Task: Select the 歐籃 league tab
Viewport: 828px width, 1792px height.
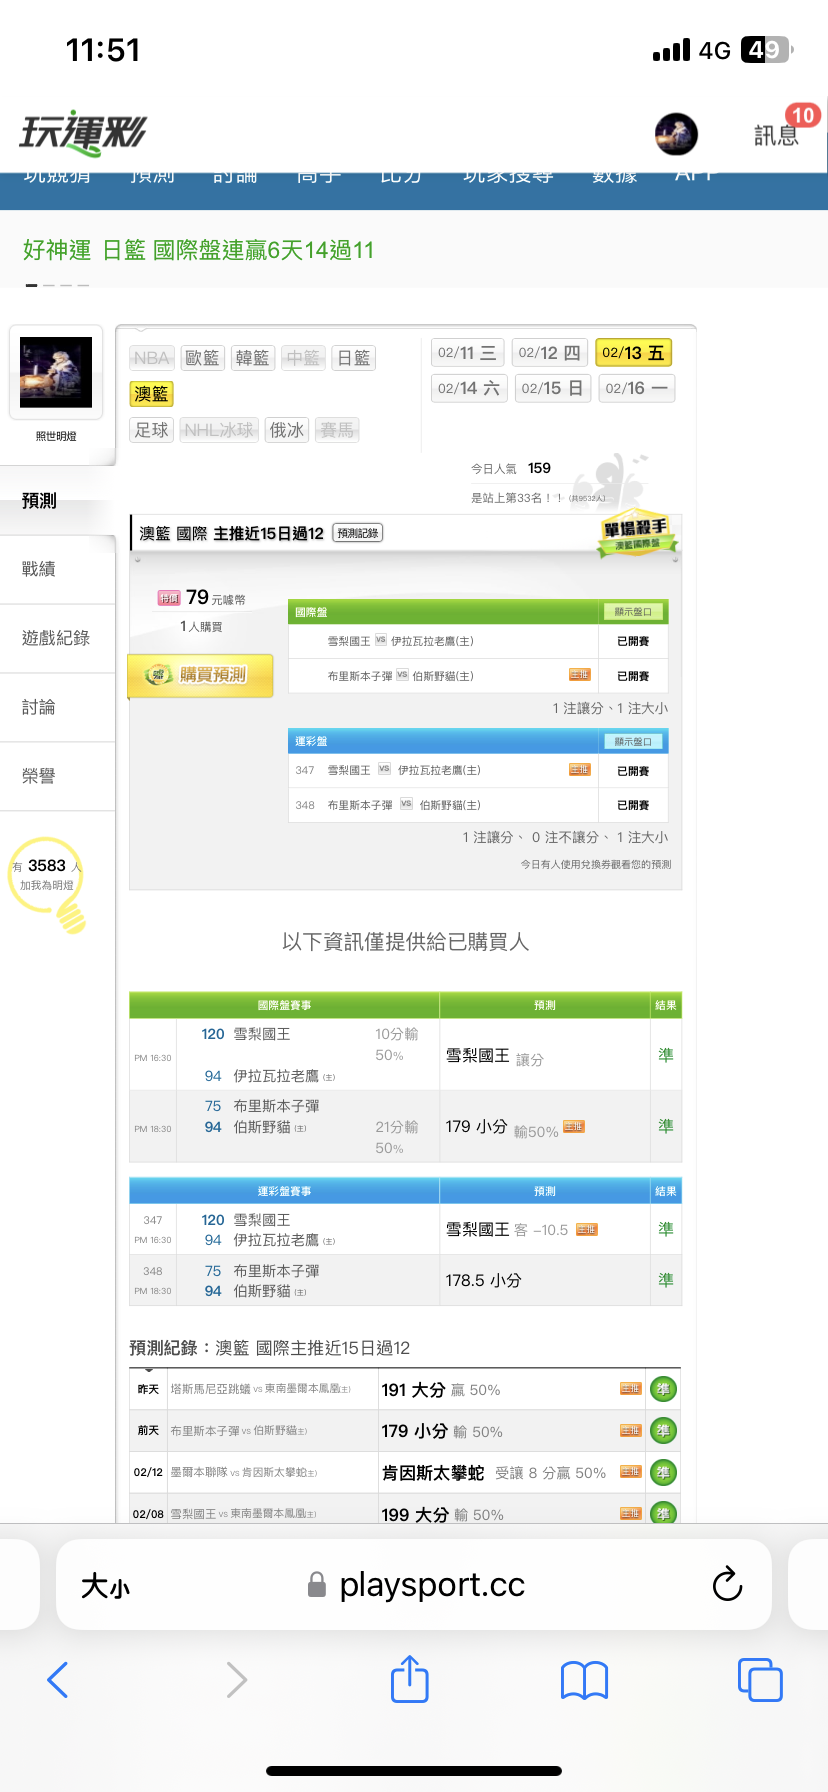Action: 202,358
